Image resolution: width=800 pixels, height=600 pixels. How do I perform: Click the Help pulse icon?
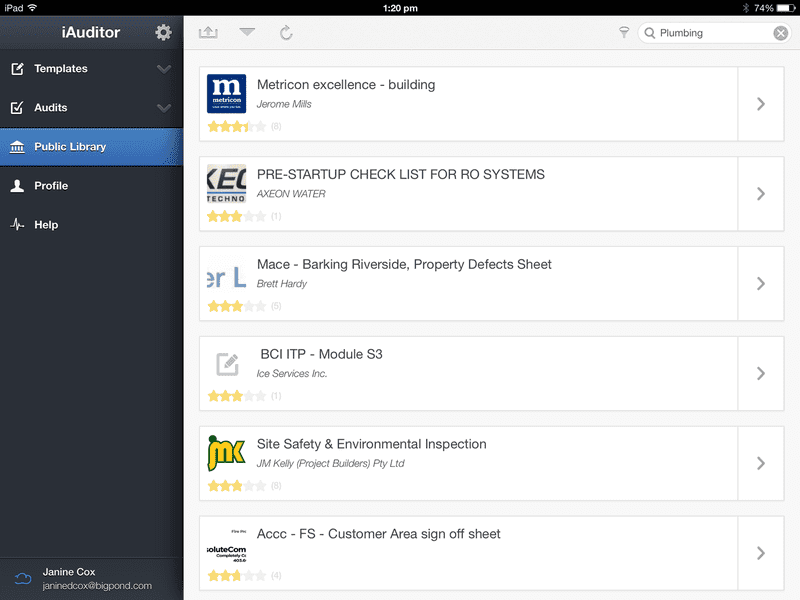point(17,224)
